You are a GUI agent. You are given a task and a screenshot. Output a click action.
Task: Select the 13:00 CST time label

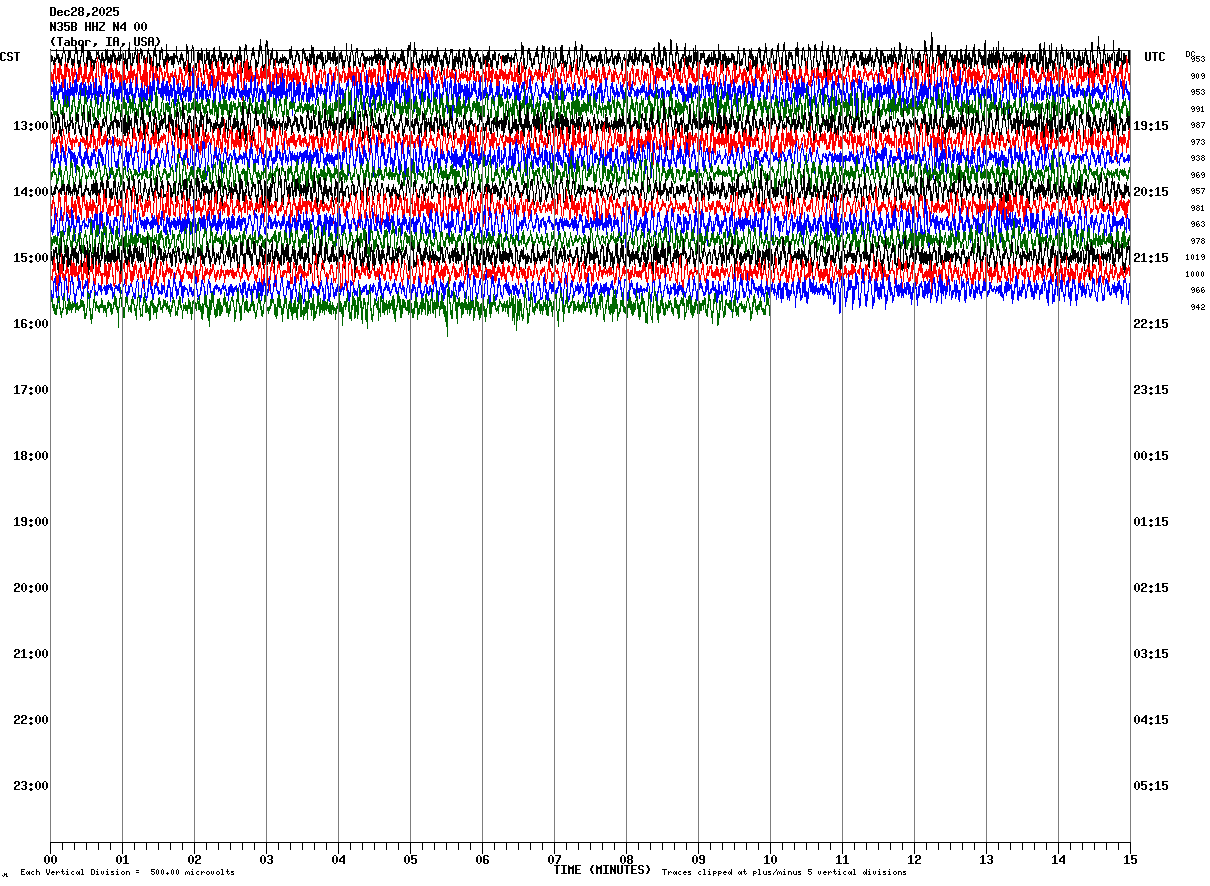point(31,126)
